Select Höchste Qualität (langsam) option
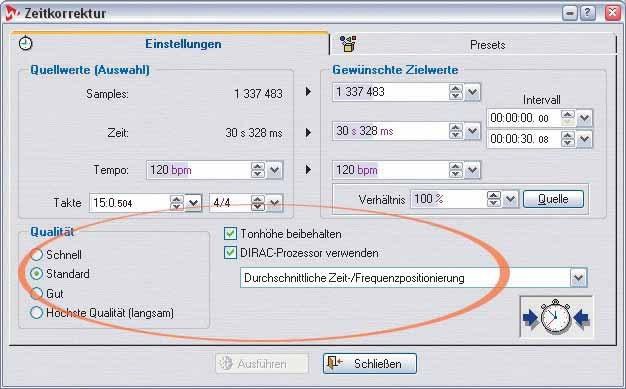The image size is (626, 389). click(36, 312)
